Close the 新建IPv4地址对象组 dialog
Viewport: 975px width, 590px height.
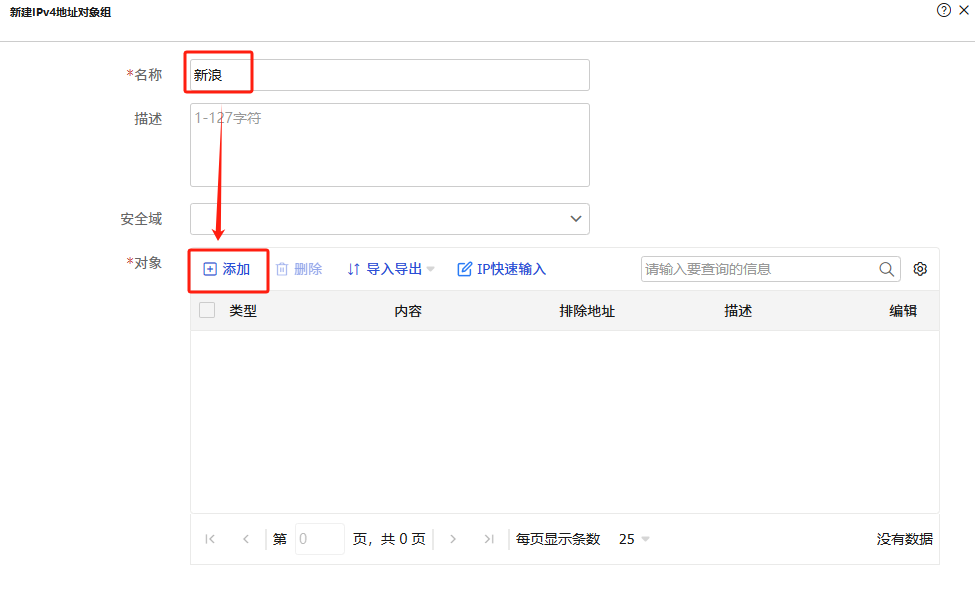tap(964, 10)
